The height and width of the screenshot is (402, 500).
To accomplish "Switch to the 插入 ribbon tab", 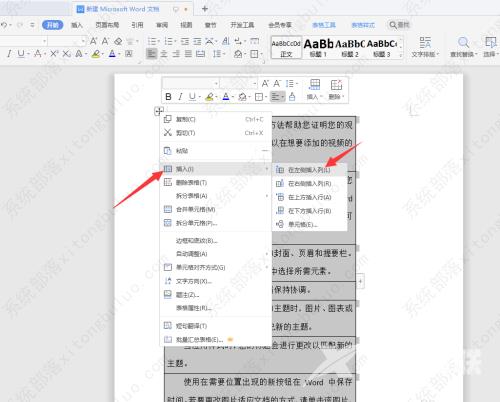I will click(x=77, y=25).
